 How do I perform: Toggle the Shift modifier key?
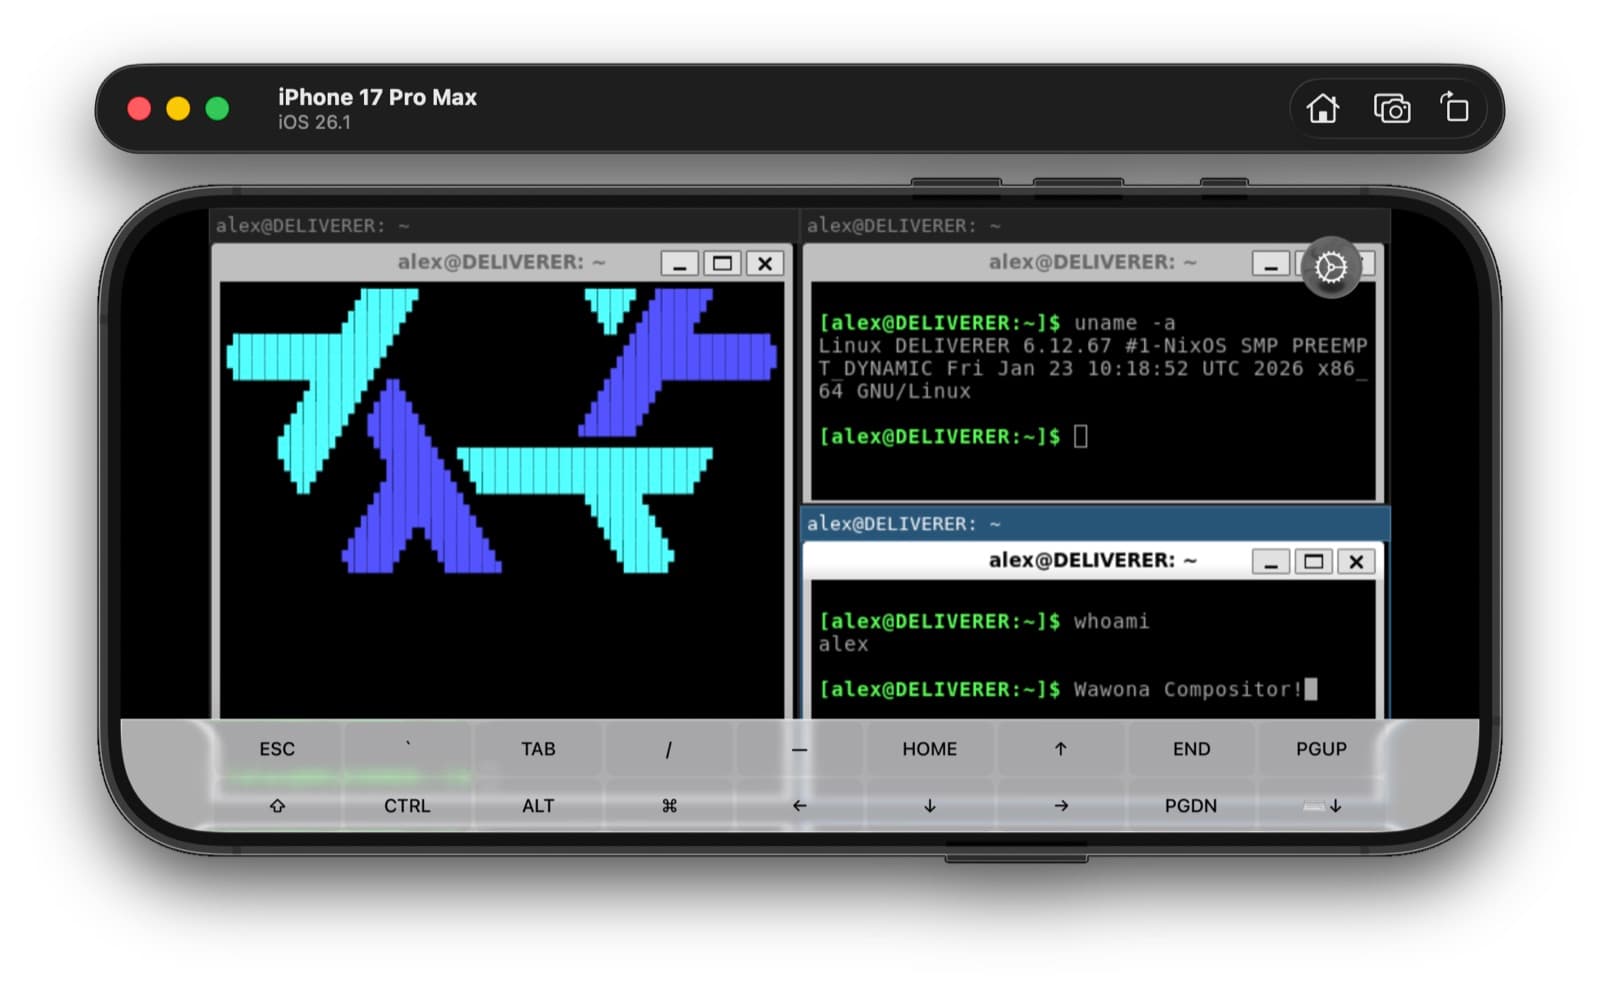[x=277, y=805]
